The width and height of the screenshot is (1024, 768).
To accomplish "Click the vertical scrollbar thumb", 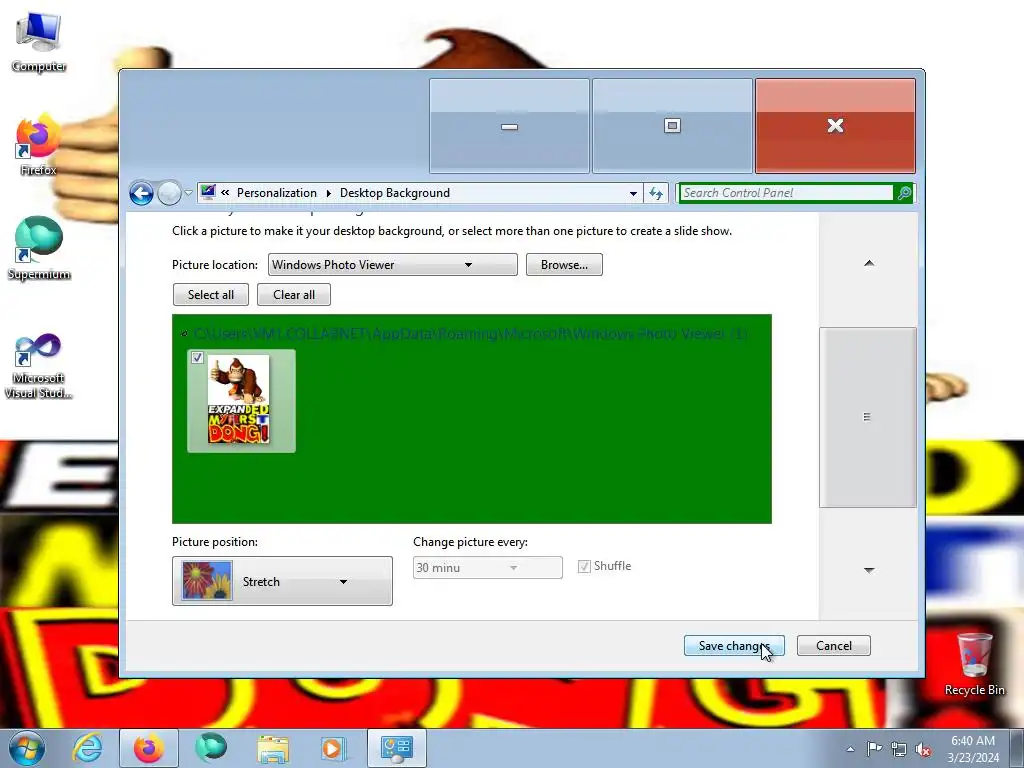I will click(x=868, y=417).
